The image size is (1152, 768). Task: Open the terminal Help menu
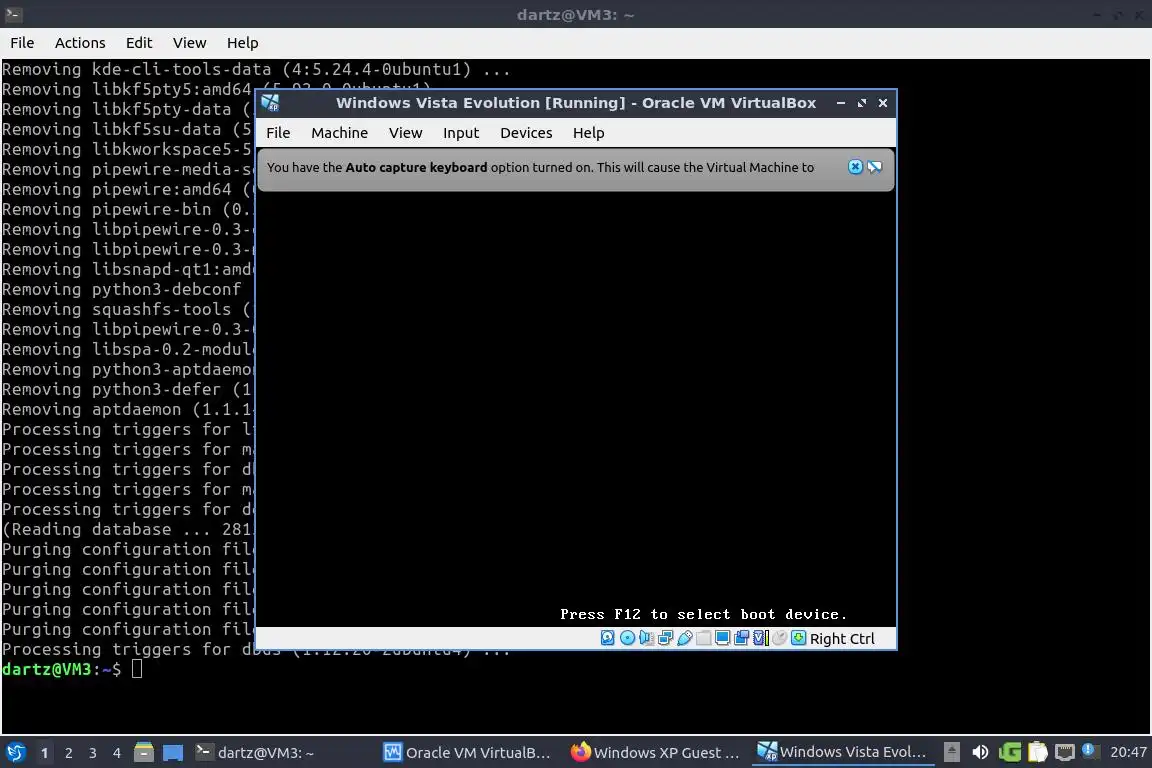click(242, 43)
